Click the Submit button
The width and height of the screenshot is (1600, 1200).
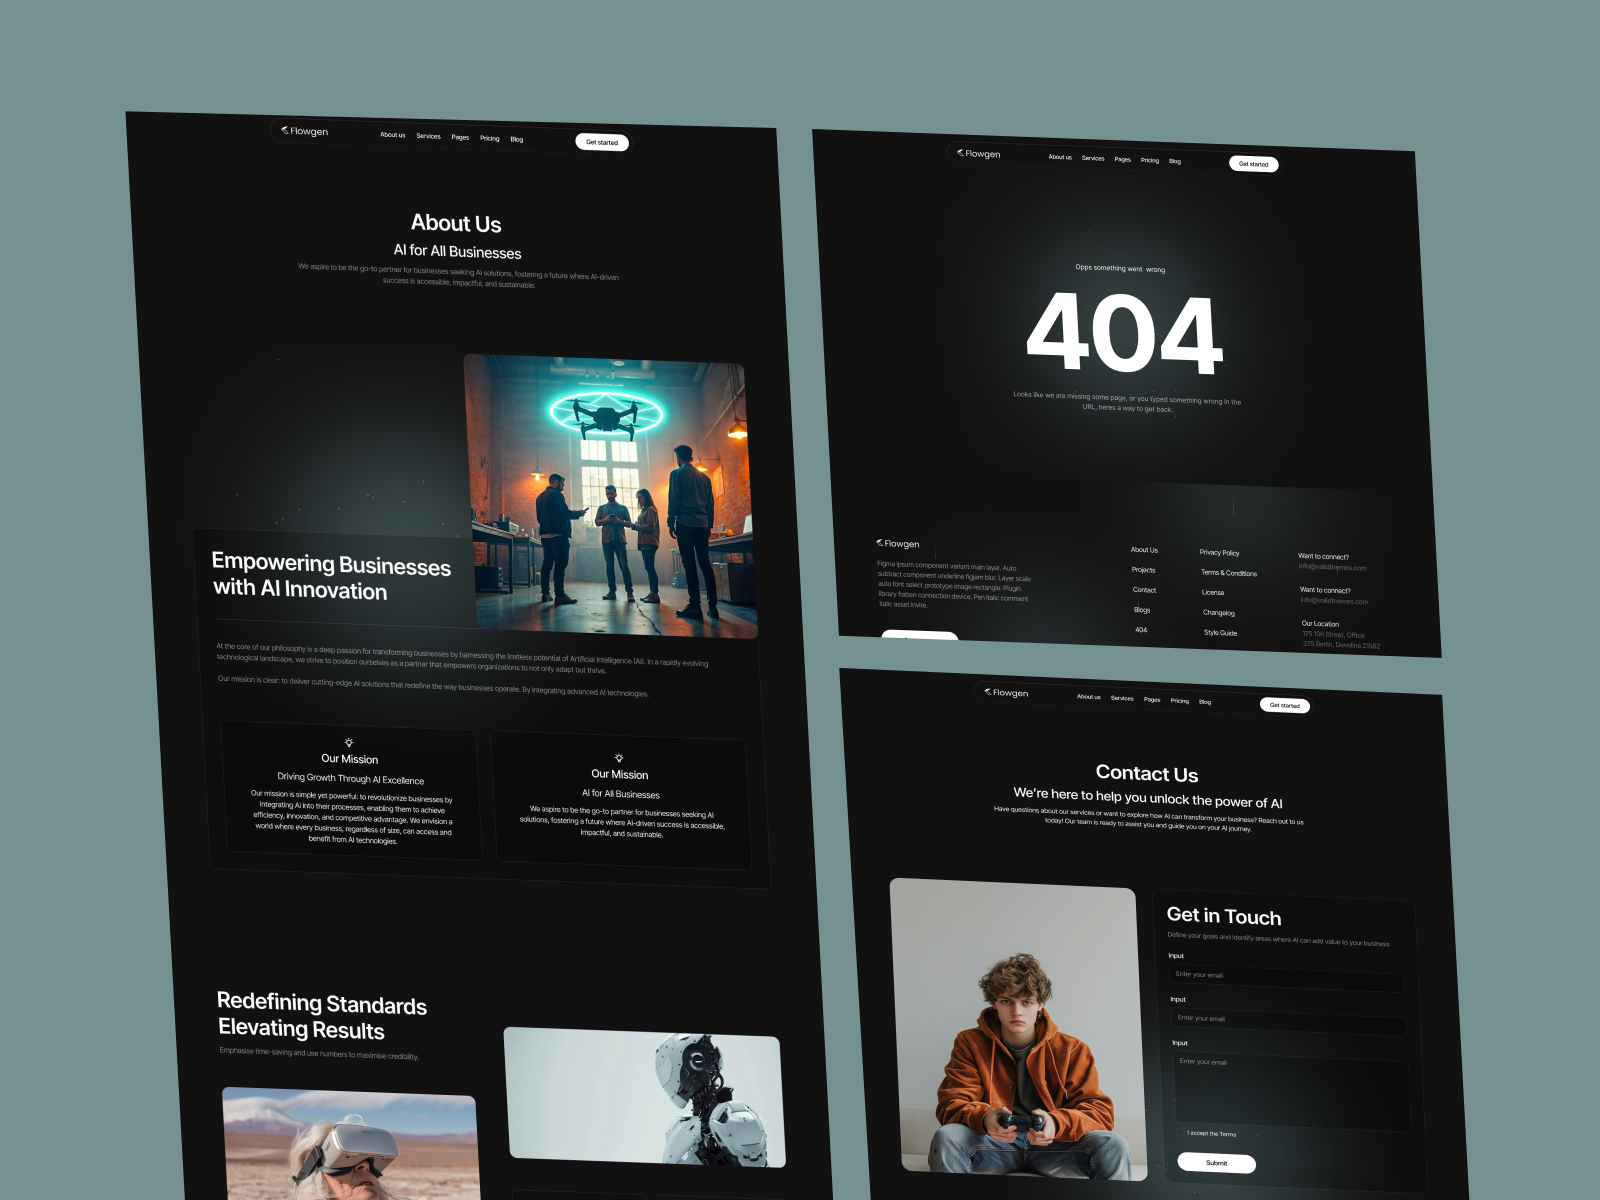(x=1217, y=1163)
